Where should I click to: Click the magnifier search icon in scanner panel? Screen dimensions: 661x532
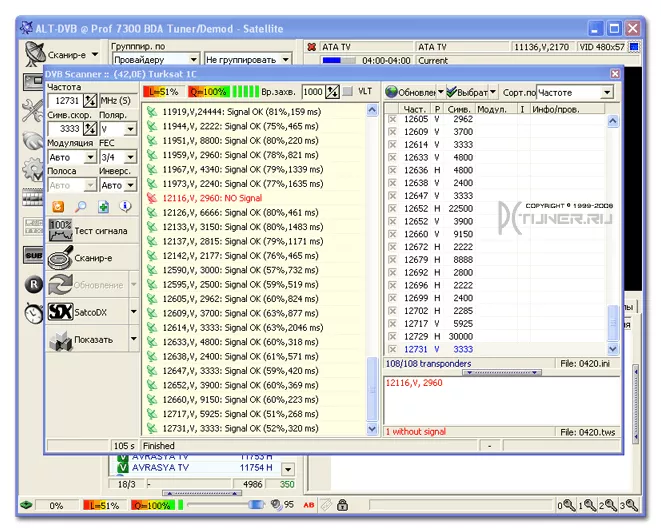(x=80, y=206)
